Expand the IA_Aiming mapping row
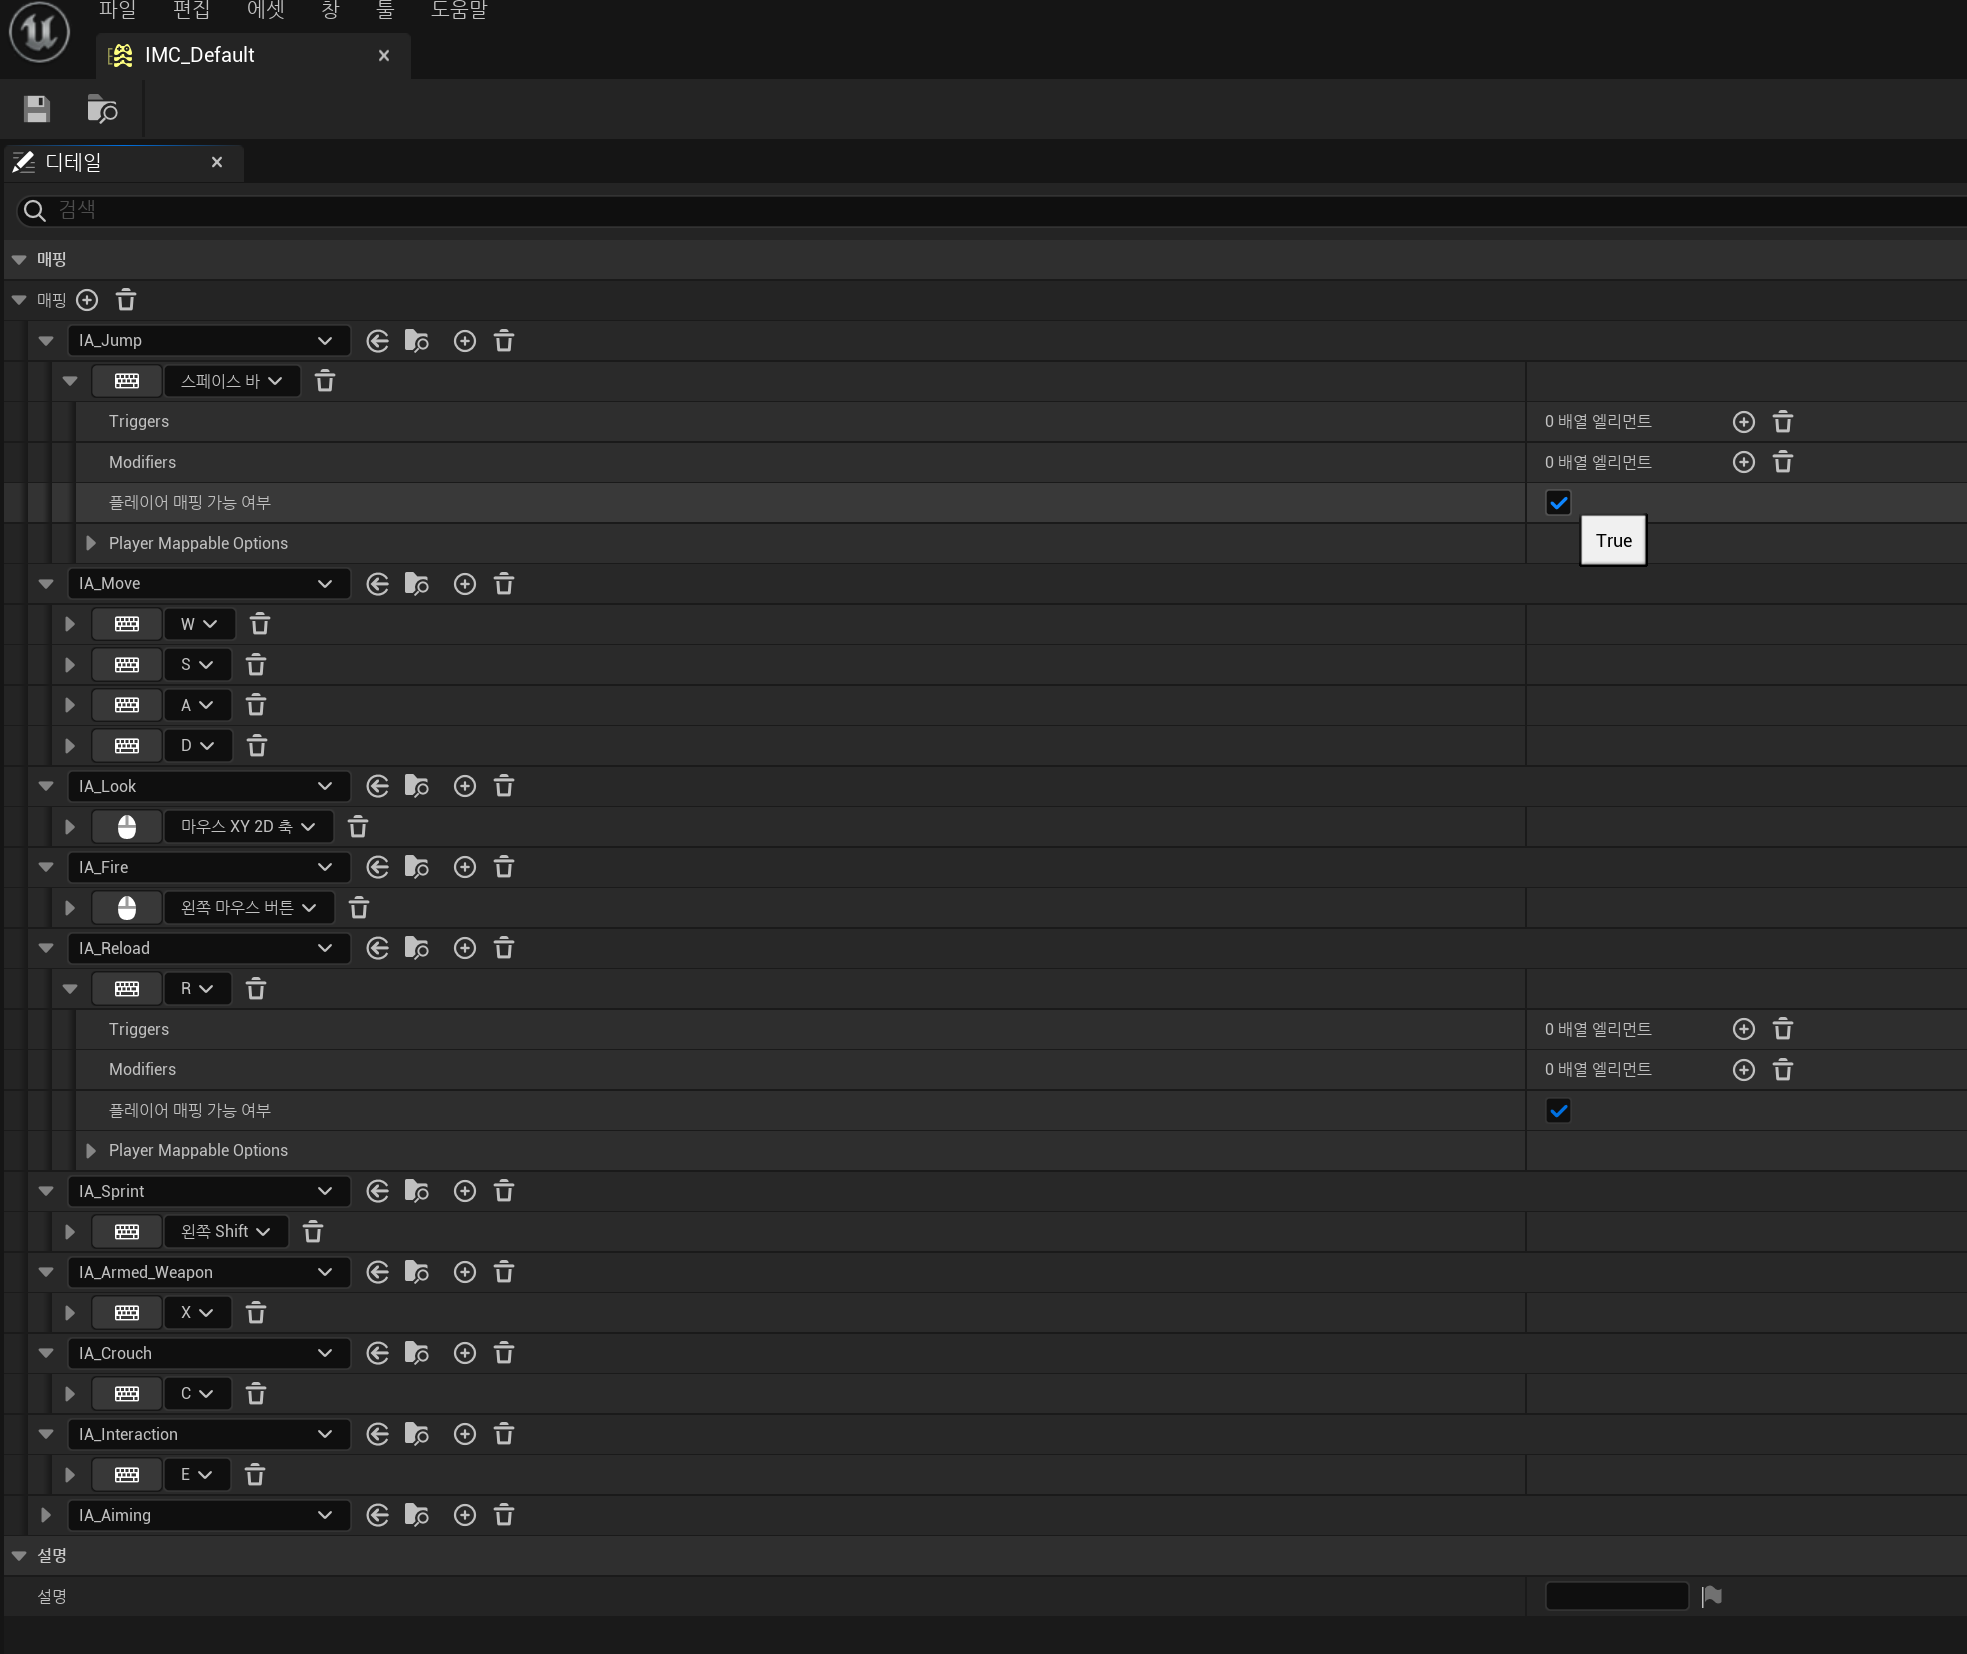The width and height of the screenshot is (1967, 1654). (x=46, y=1515)
